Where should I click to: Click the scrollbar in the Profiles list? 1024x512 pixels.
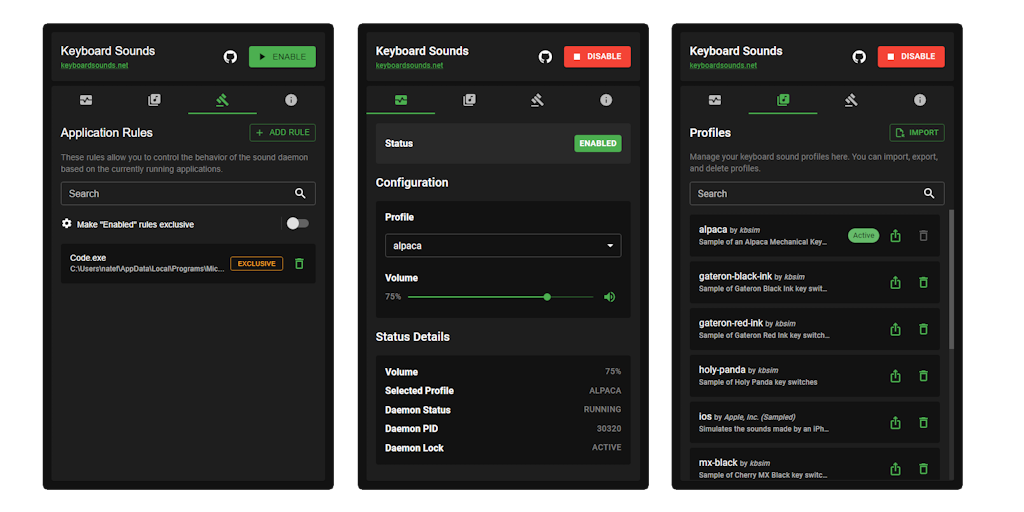951,280
